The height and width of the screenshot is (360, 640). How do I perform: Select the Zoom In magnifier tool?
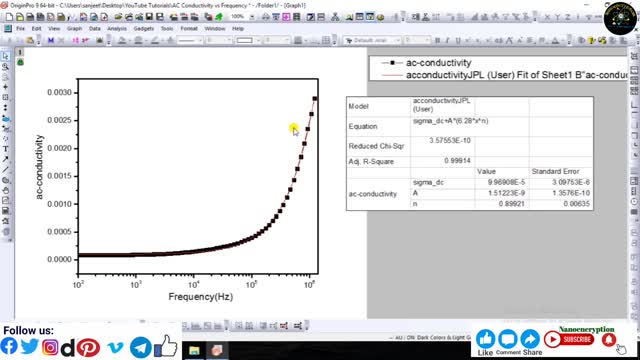6,67
